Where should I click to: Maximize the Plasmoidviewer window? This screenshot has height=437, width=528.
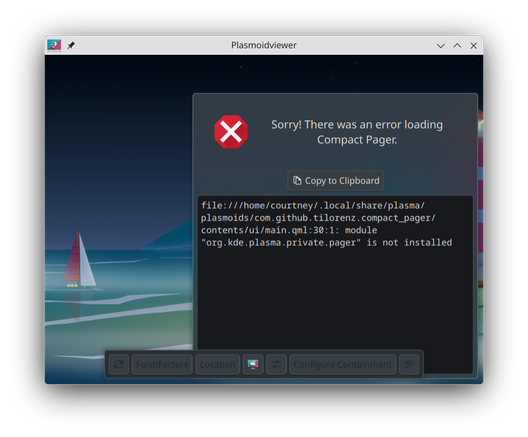pyautogui.click(x=457, y=45)
